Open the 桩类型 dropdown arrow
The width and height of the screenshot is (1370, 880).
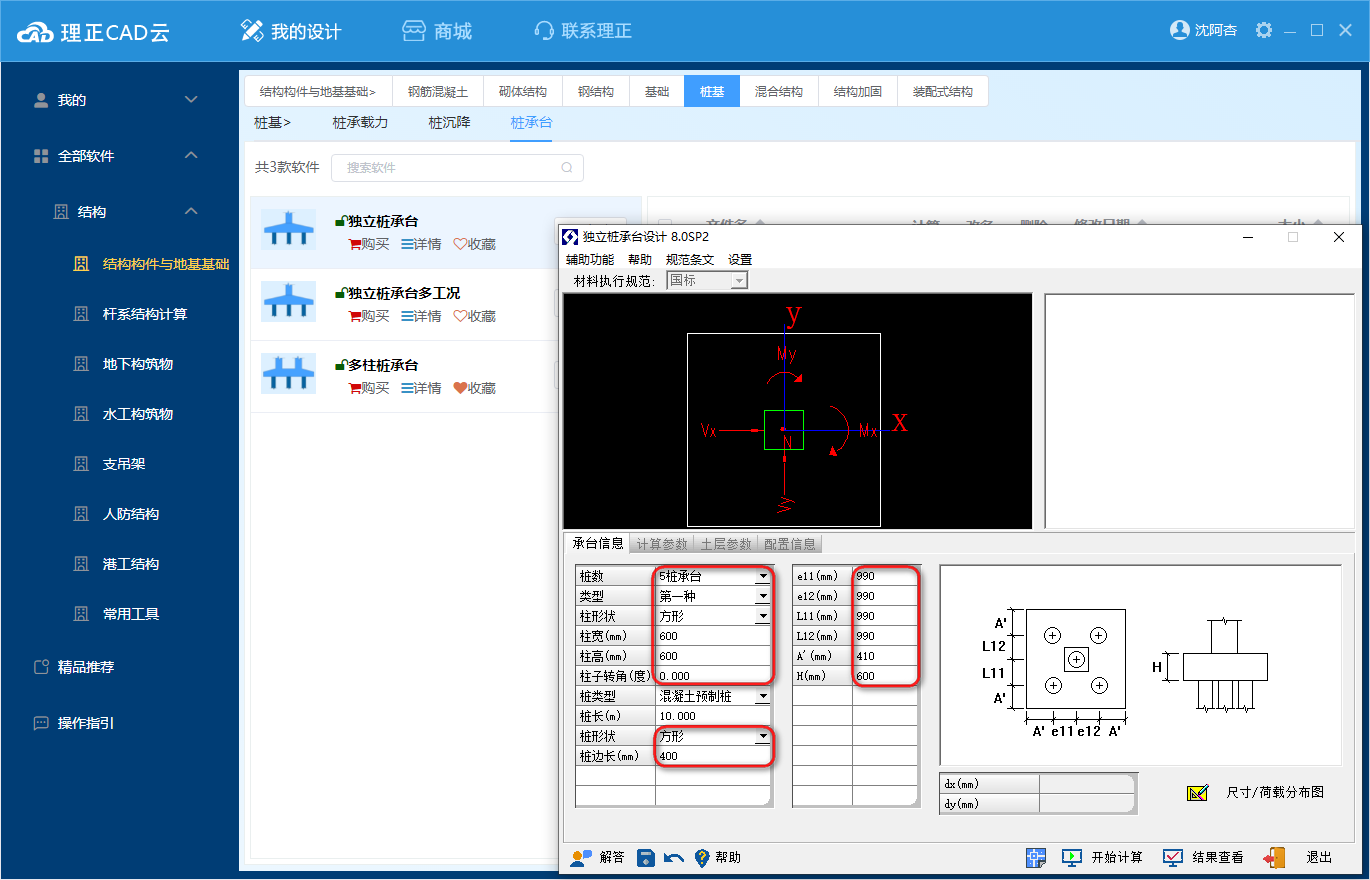(762, 697)
